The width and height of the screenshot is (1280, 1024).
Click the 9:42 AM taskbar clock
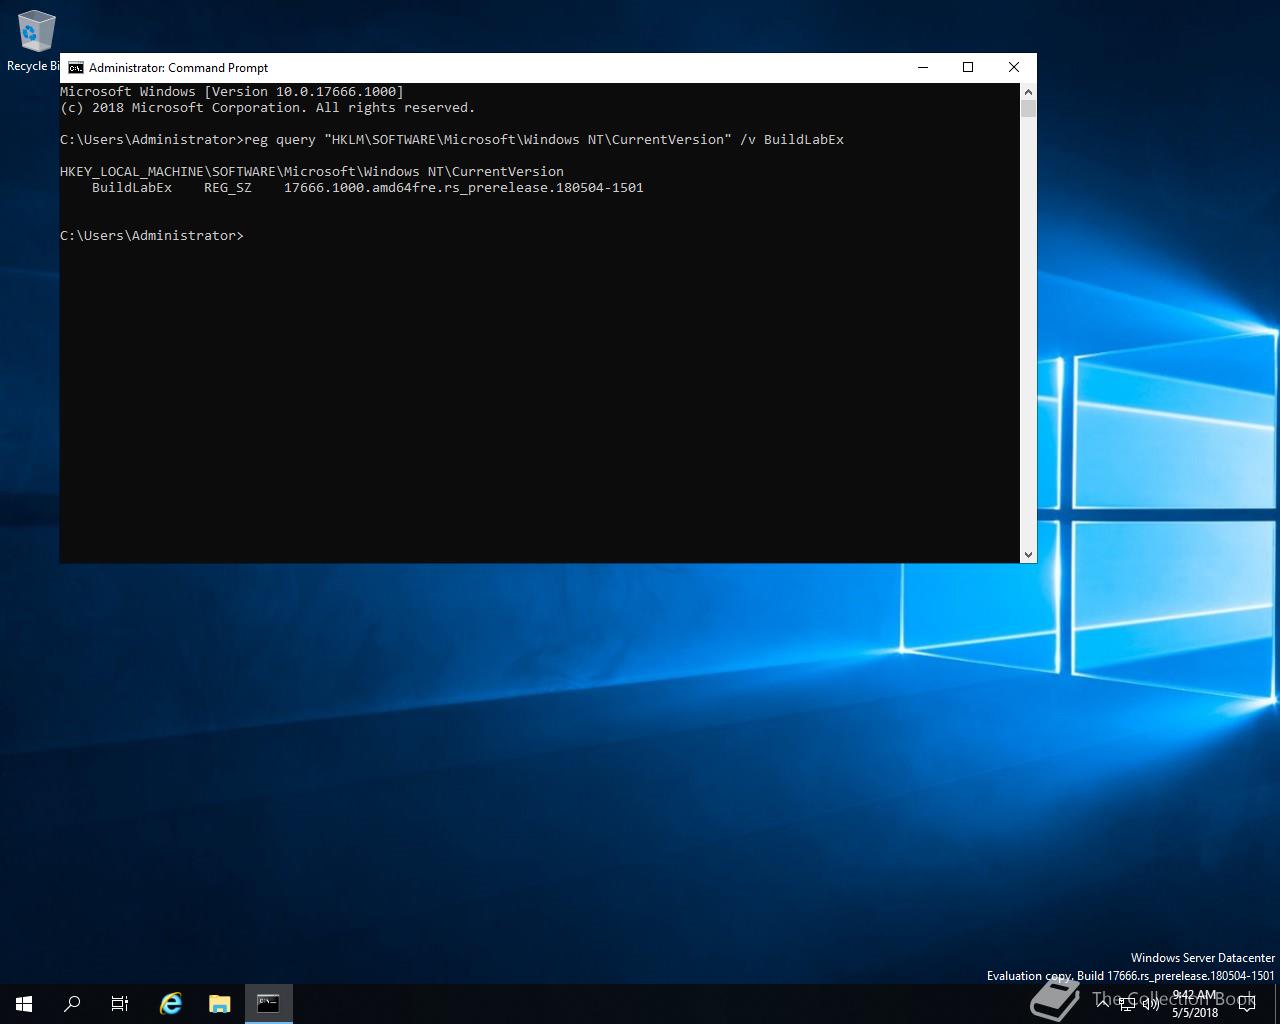1195,1004
